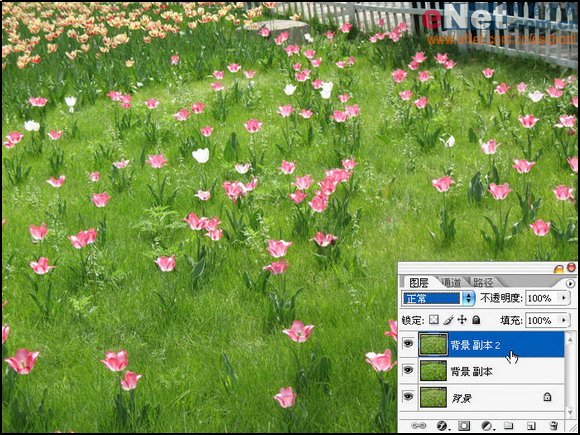The image size is (580, 435).
Task: Open the 正常 blend mode dropdown
Action: tap(439, 298)
